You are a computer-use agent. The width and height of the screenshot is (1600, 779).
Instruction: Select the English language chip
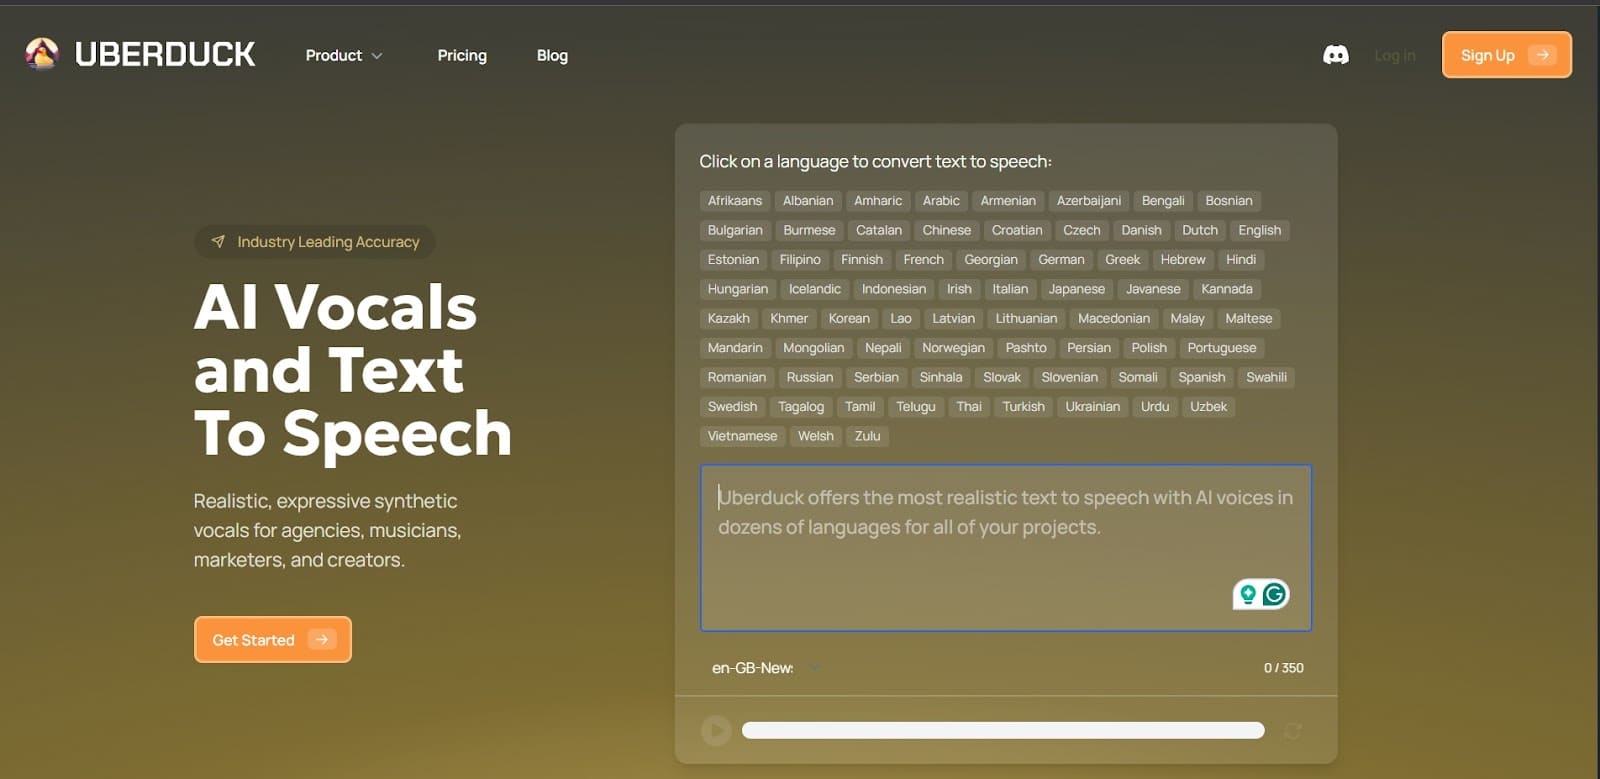1259,230
